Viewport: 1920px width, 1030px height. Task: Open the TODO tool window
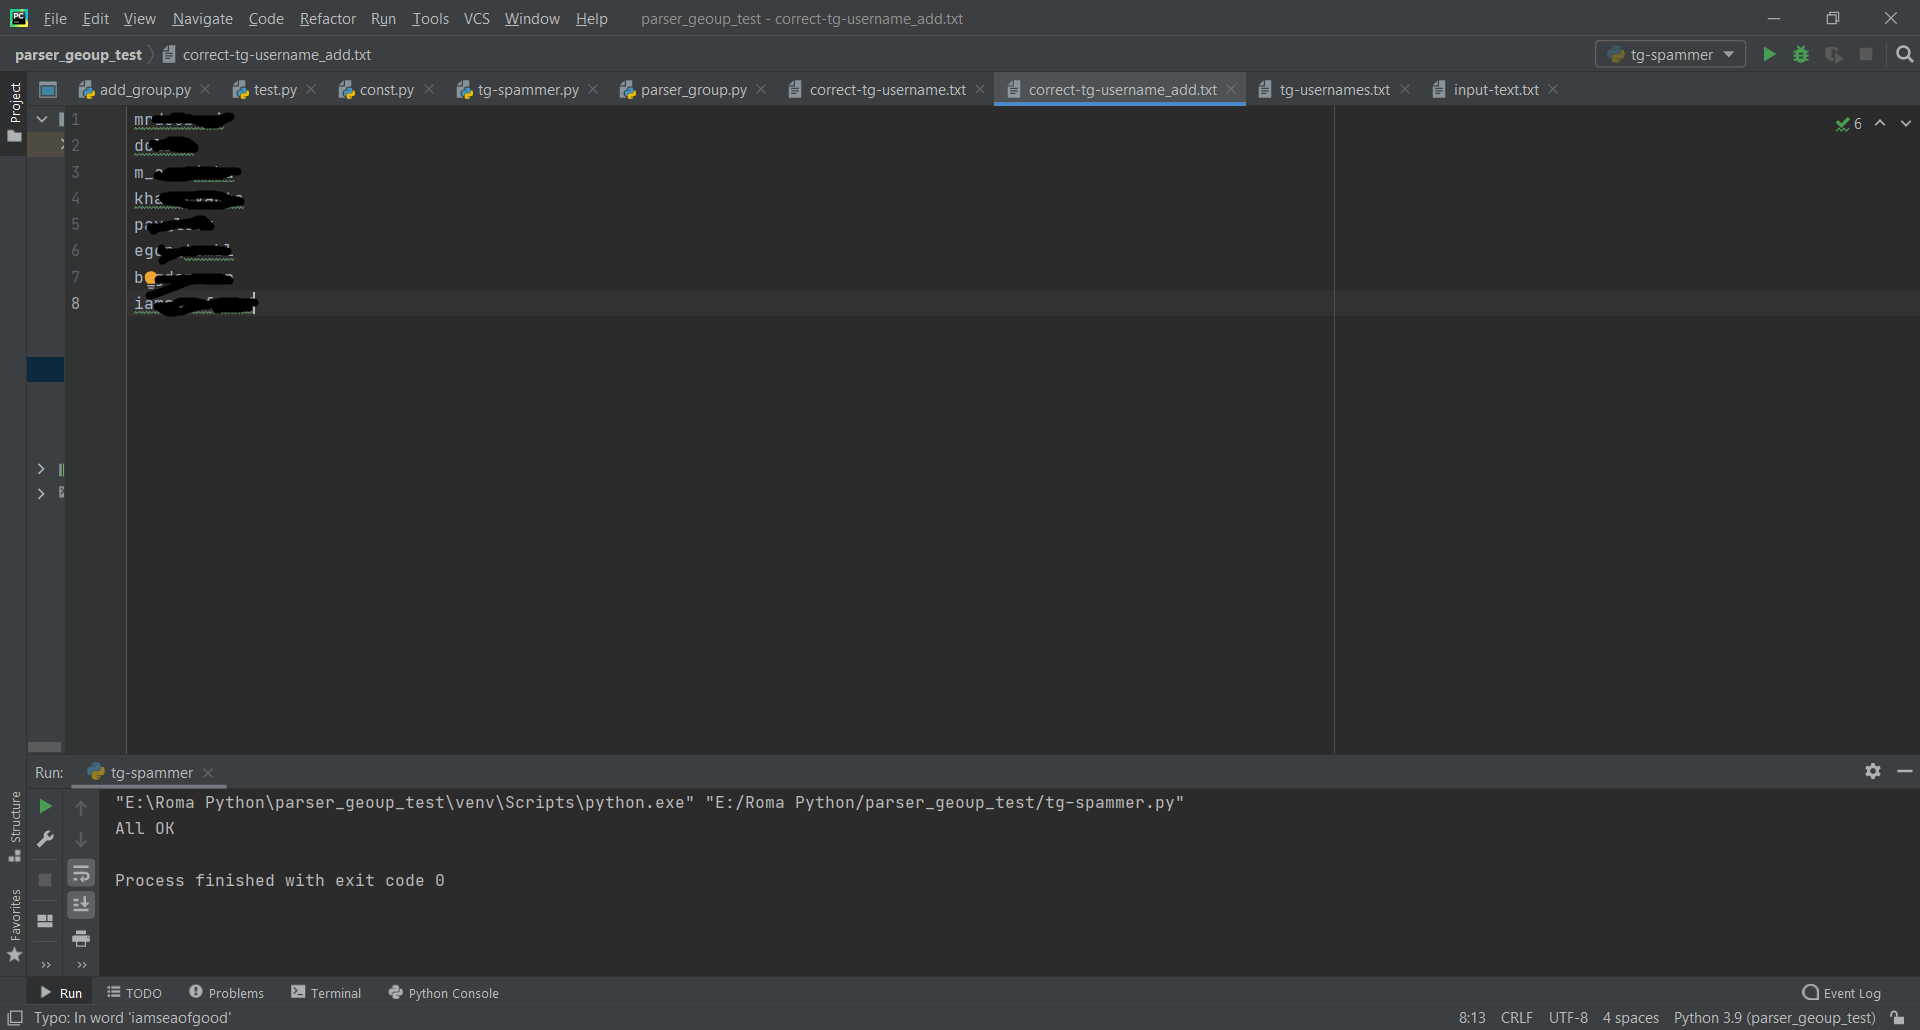[134, 993]
